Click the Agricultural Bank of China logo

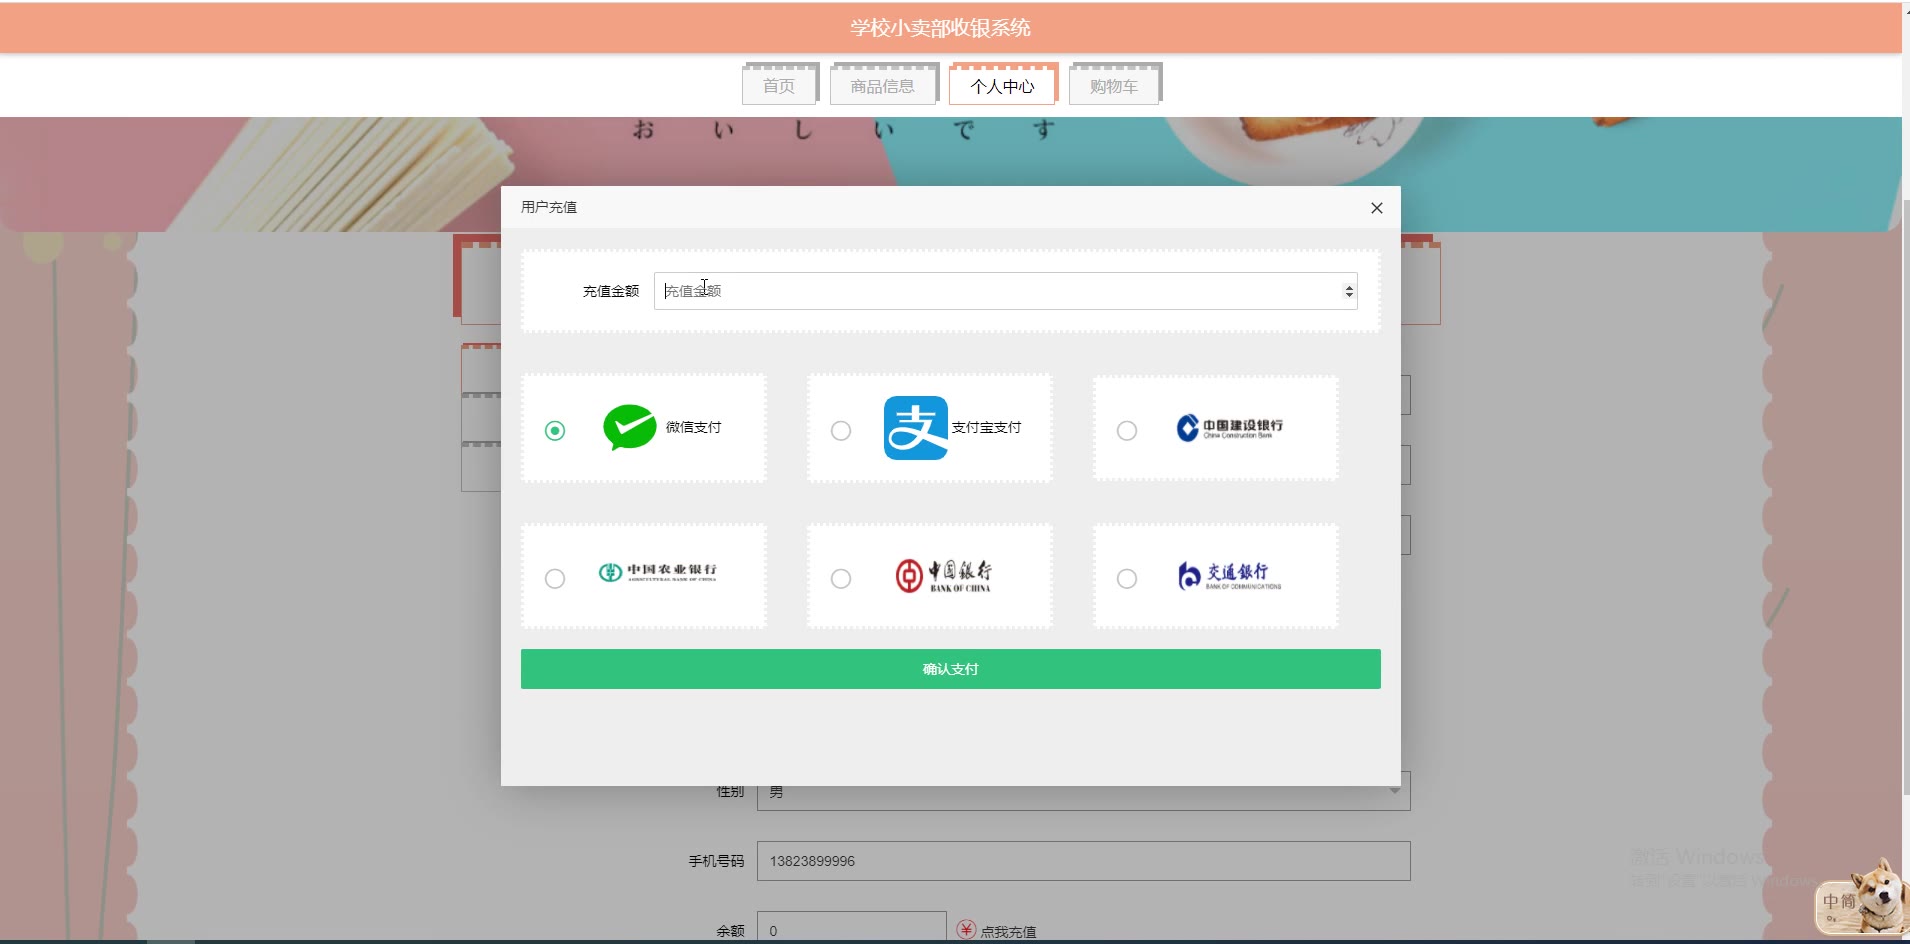(657, 572)
